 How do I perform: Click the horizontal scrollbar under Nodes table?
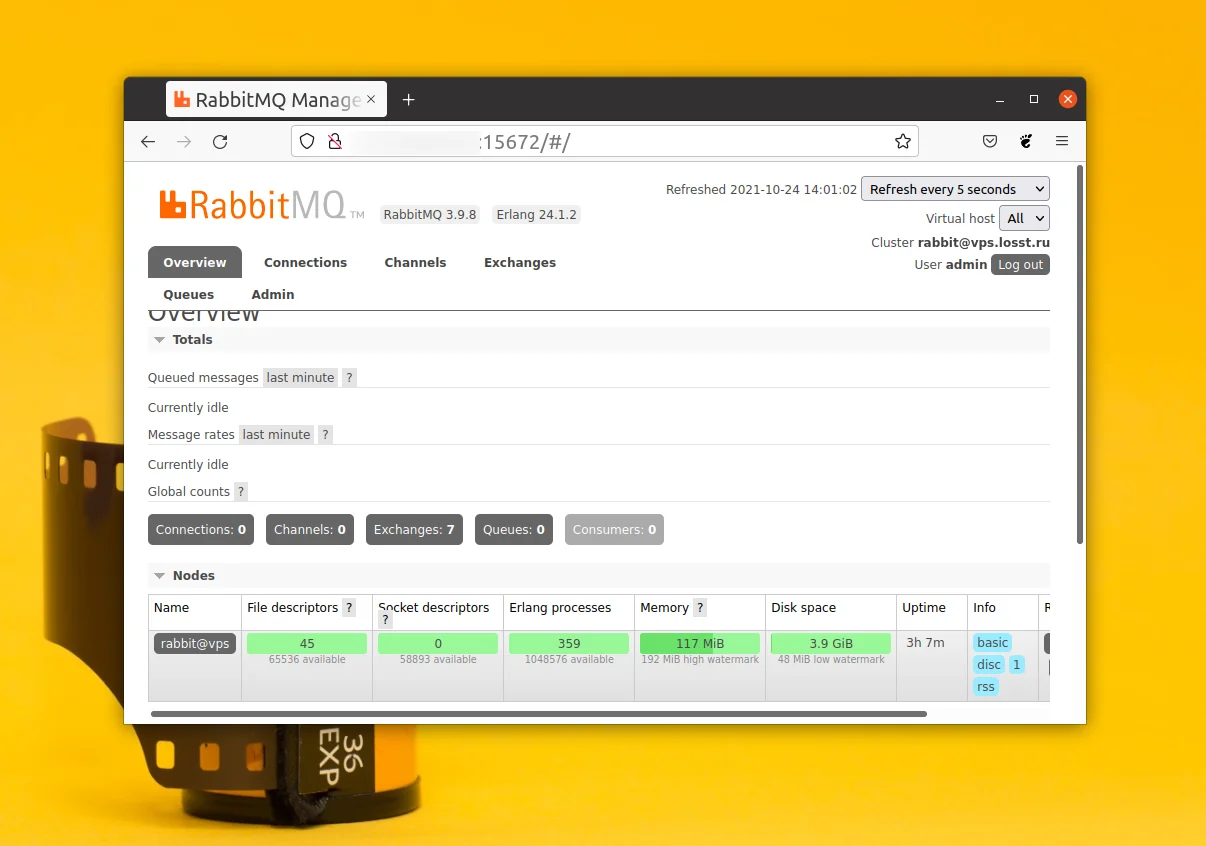point(539,714)
